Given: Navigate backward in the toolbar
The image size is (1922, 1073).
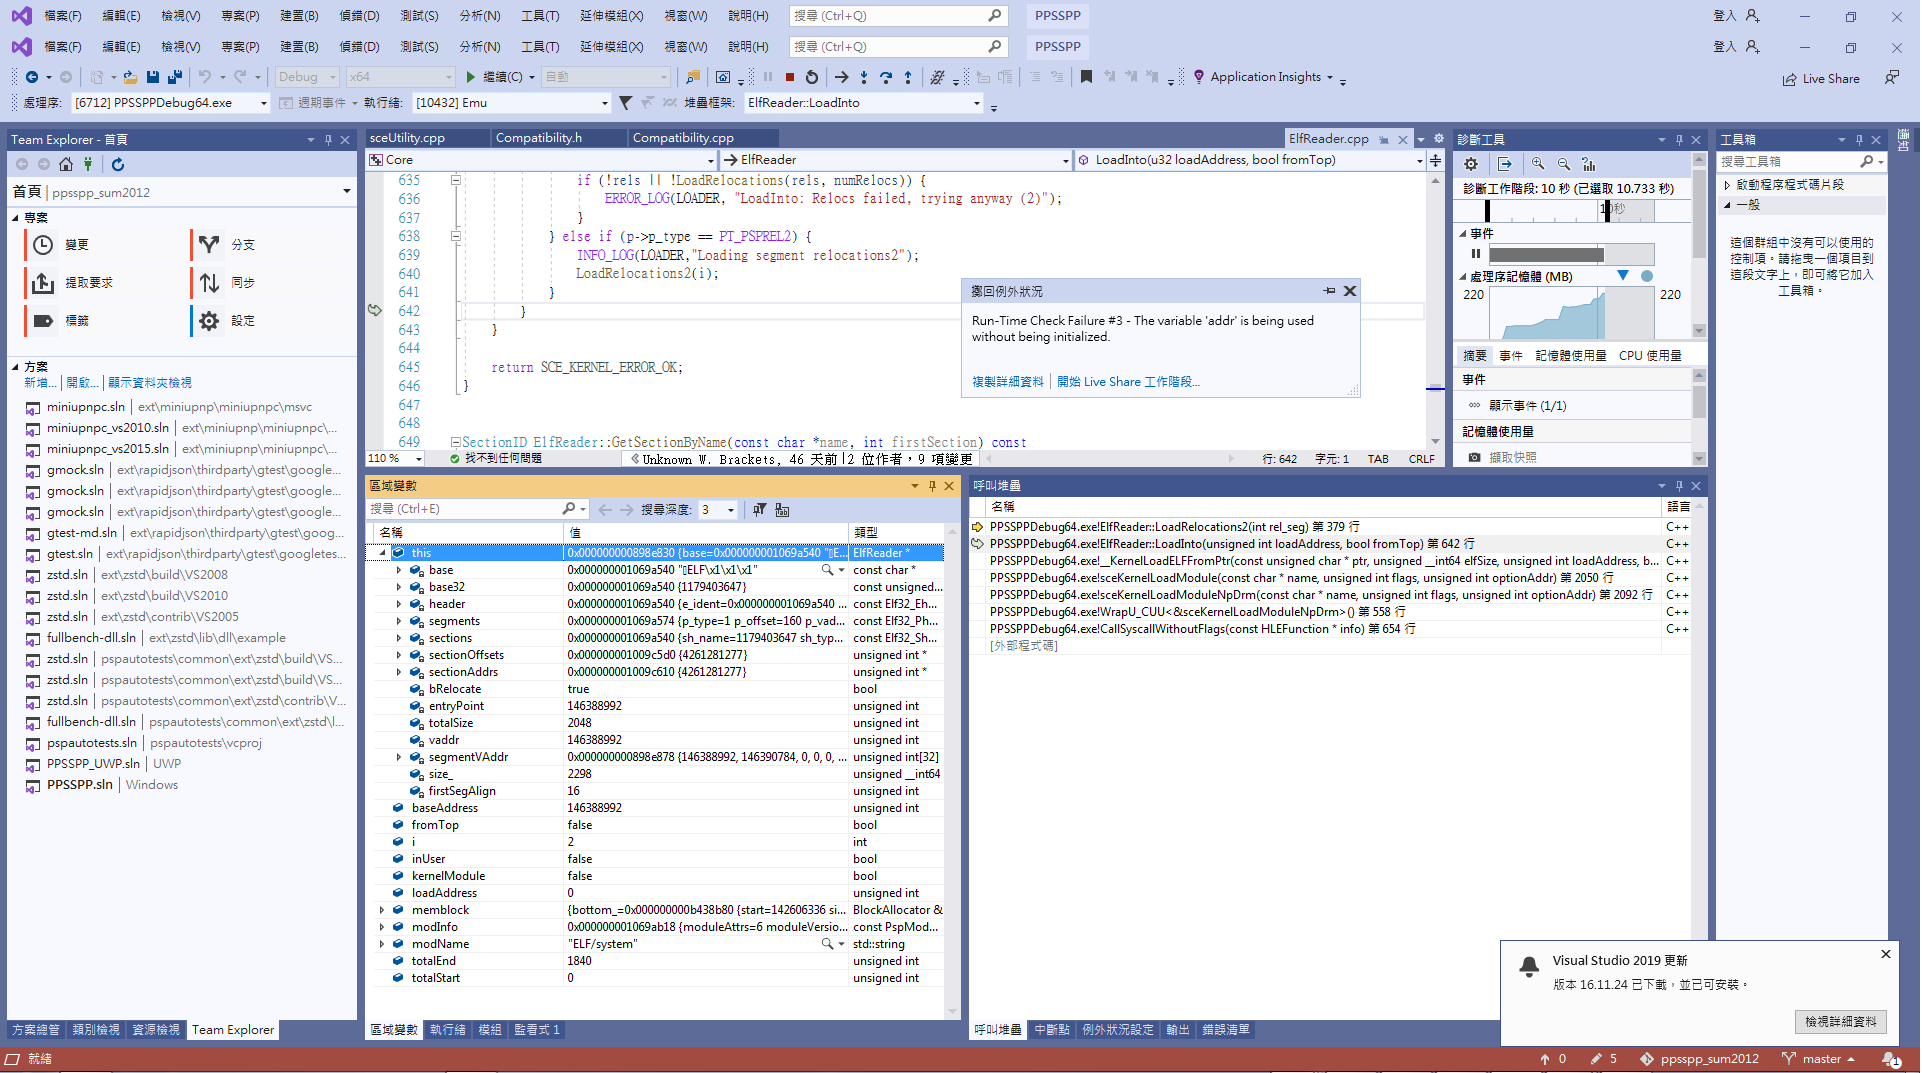Looking at the screenshot, I should point(32,77).
